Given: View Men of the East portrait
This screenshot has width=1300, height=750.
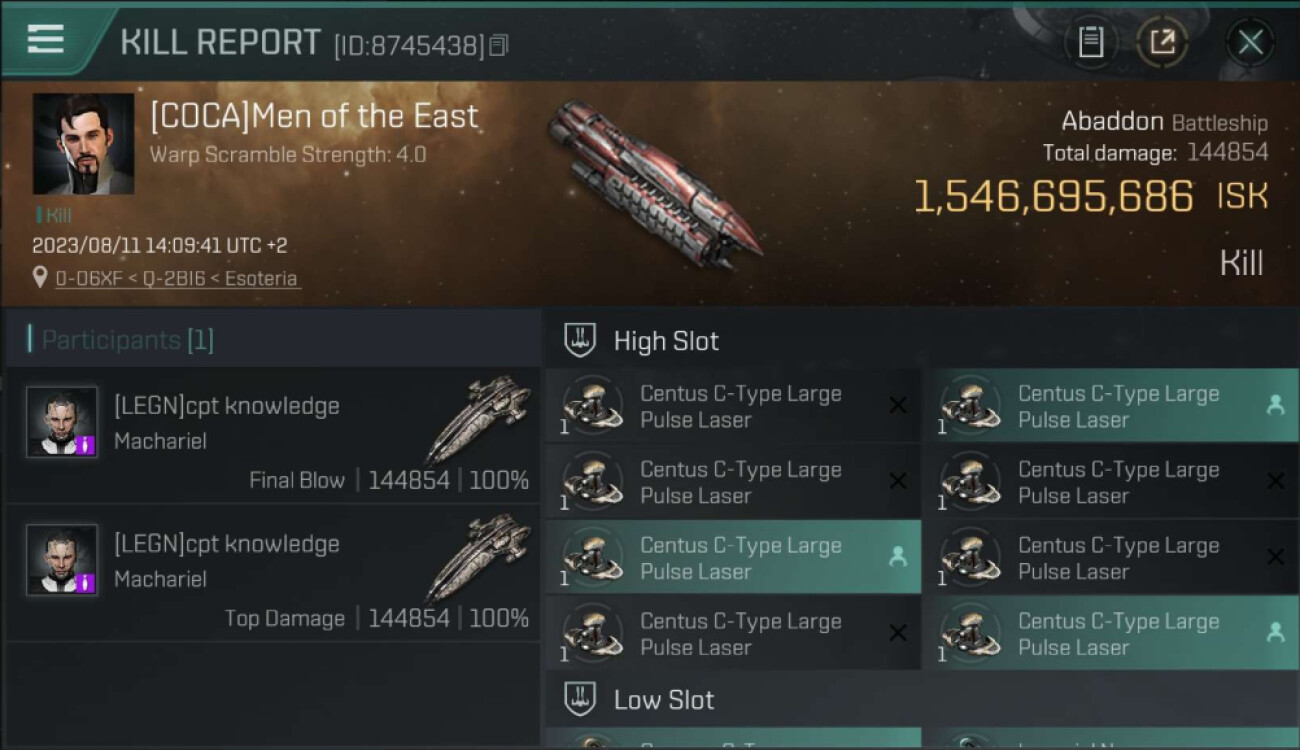Looking at the screenshot, I should tap(83, 144).
